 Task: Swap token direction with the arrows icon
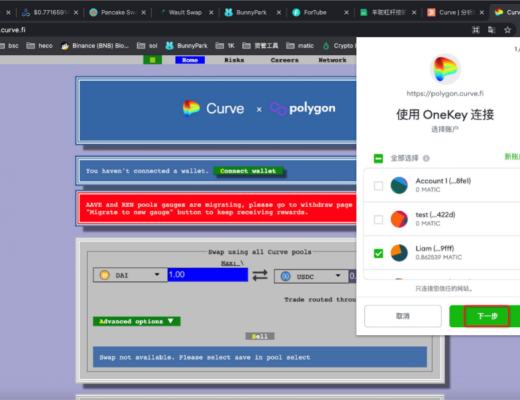[x=260, y=275]
